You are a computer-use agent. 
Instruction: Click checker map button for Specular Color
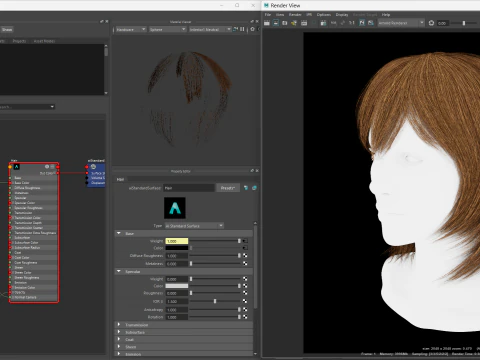[245, 286]
